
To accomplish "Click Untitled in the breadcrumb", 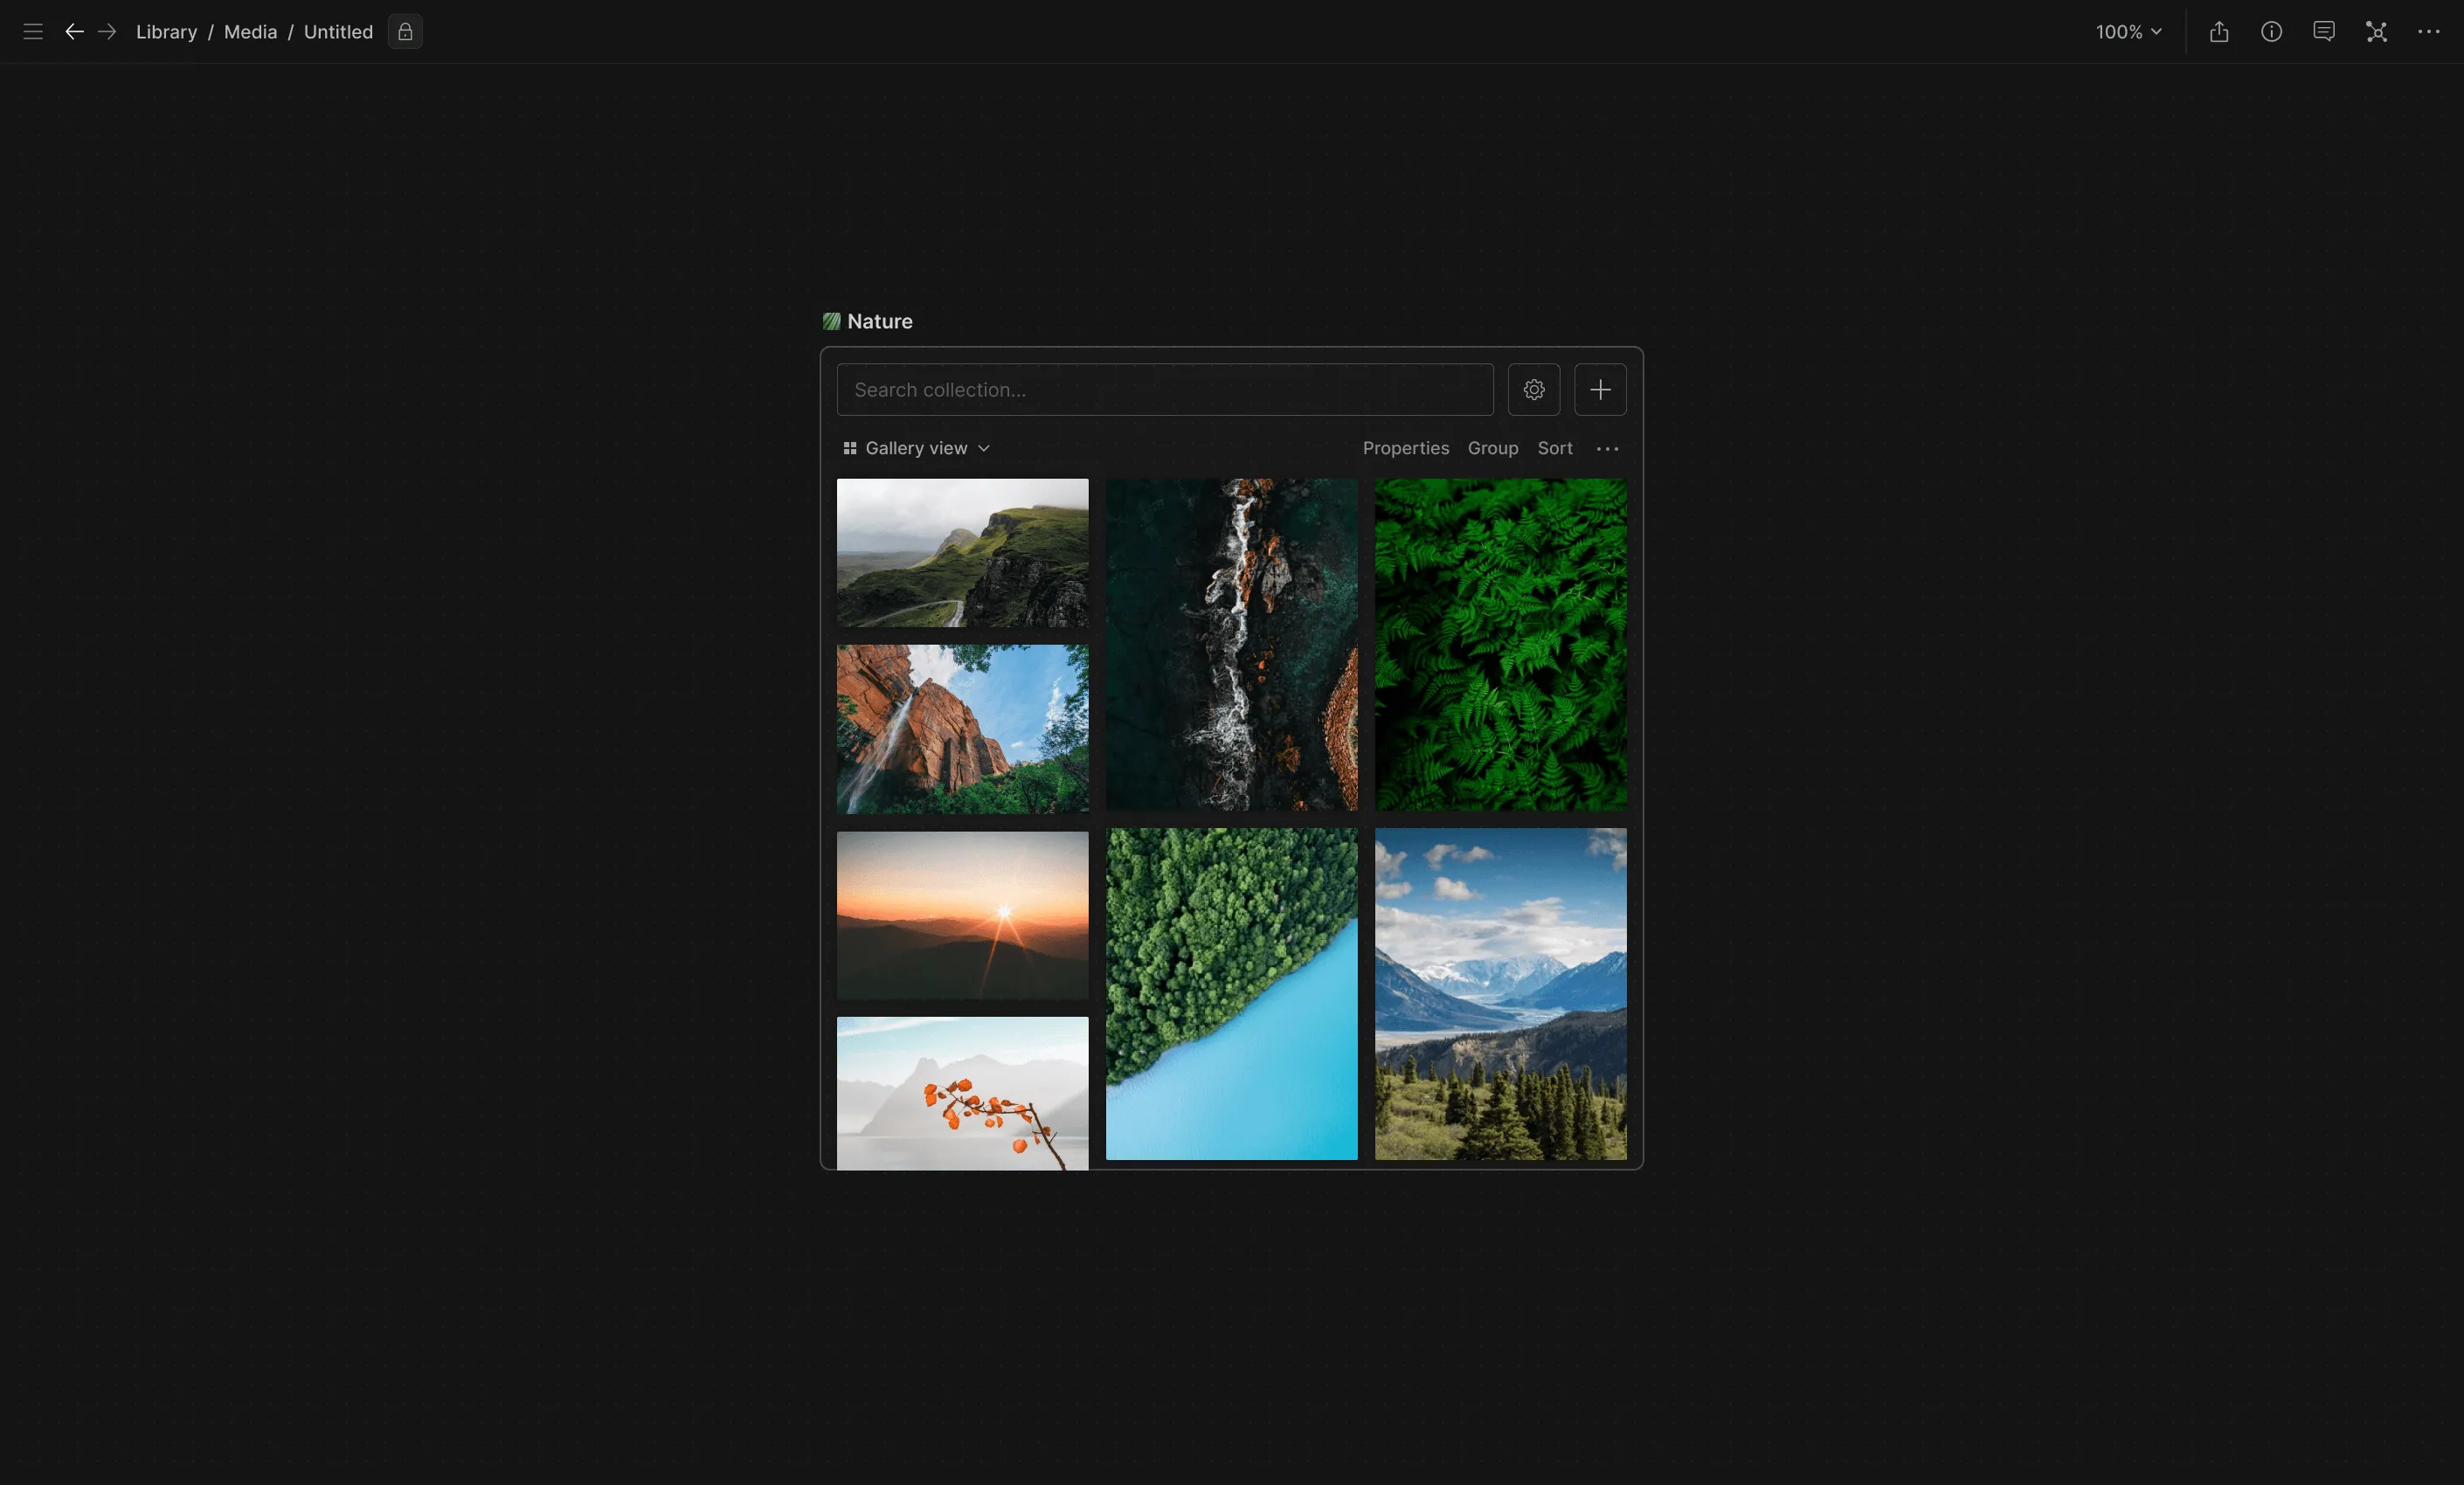I will coord(338,32).
